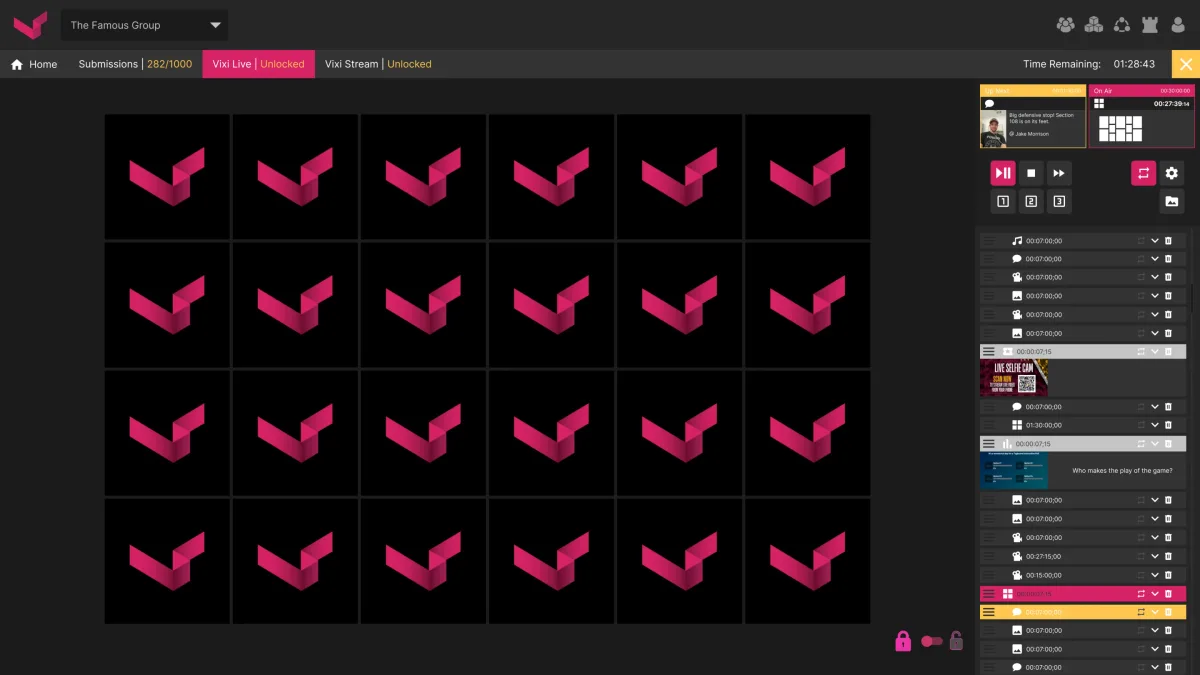Viewport: 1200px width, 675px height.
Task: Click the bar chart poll icon
Action: tap(1008, 444)
